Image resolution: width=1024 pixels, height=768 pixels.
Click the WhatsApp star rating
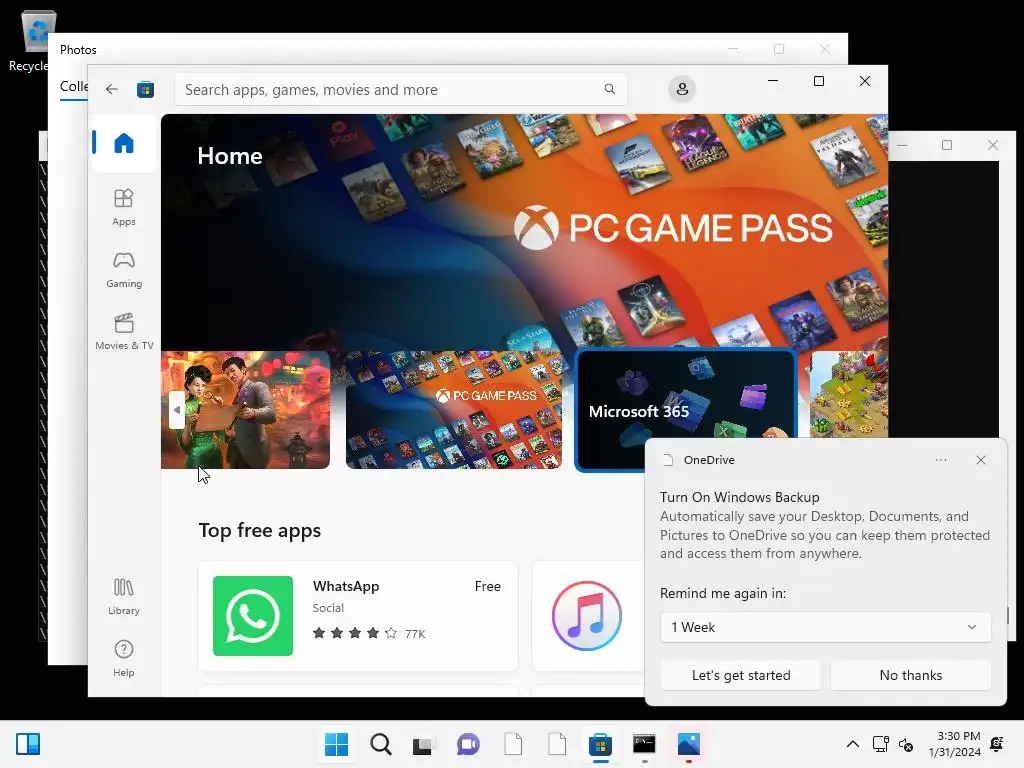(355, 633)
